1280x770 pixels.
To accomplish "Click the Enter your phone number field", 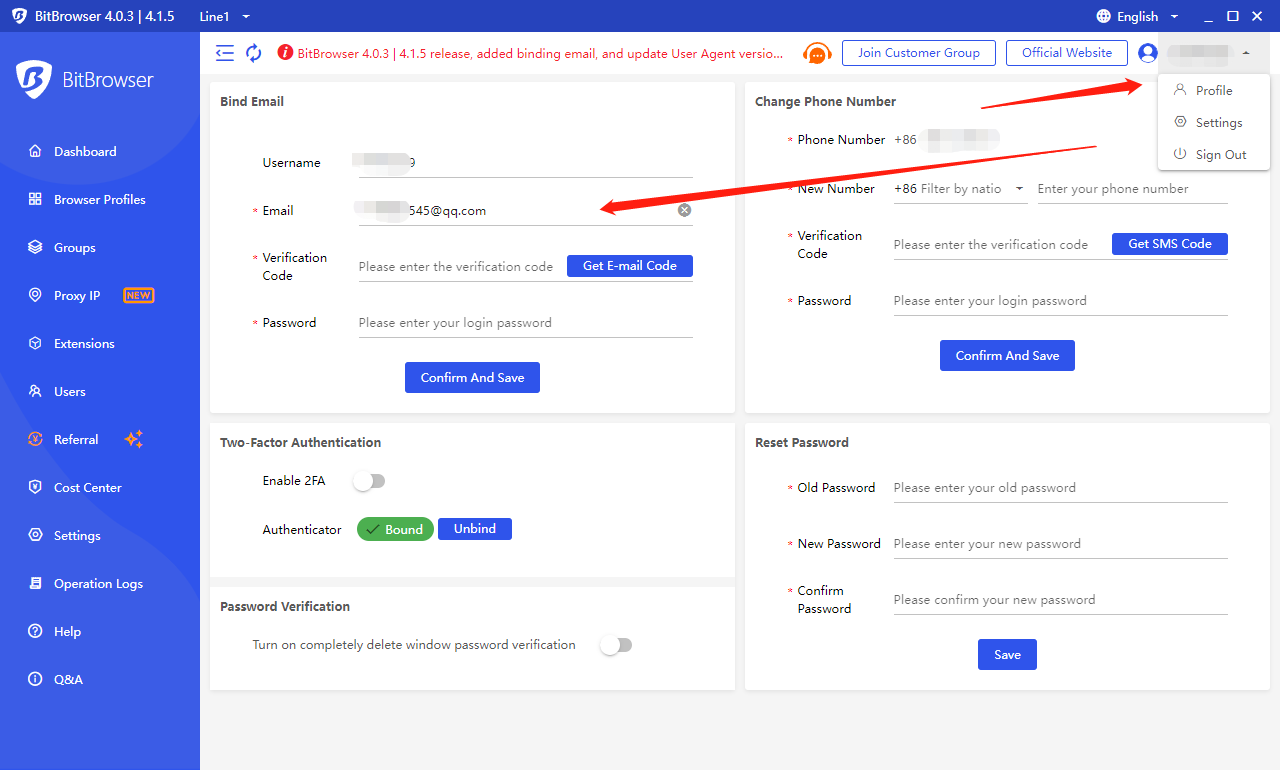I will 1132,189.
